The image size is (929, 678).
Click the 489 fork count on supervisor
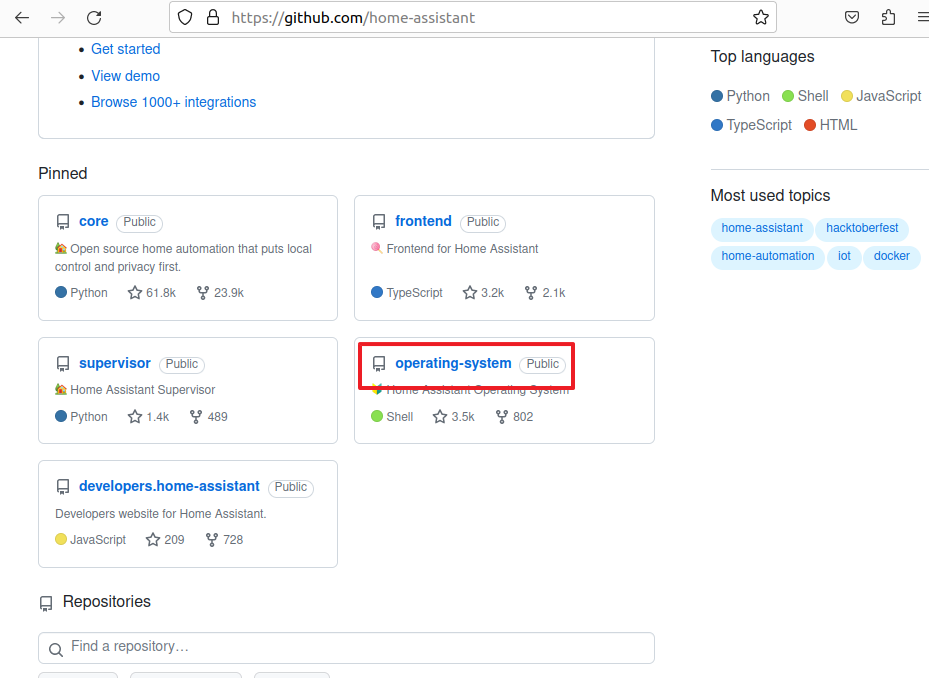pos(217,417)
